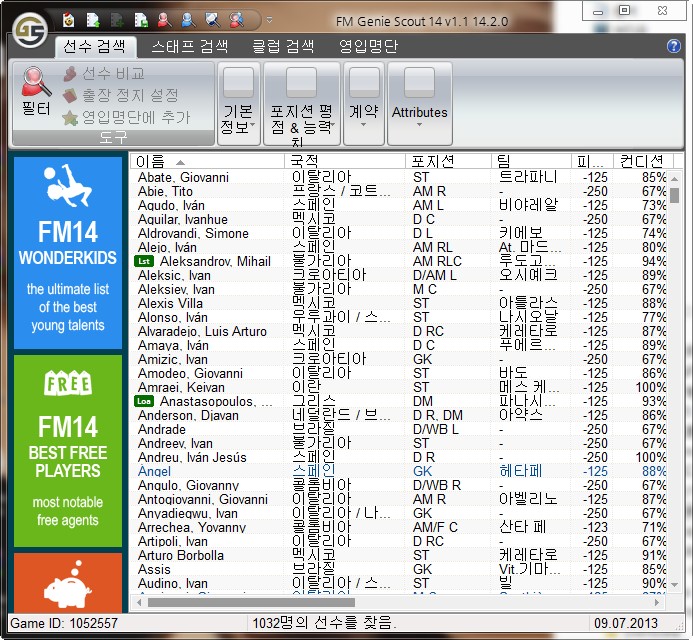Viewport: 693px width, 640px height.
Task: Click the blue staff search quick-access icon
Action: point(187,19)
